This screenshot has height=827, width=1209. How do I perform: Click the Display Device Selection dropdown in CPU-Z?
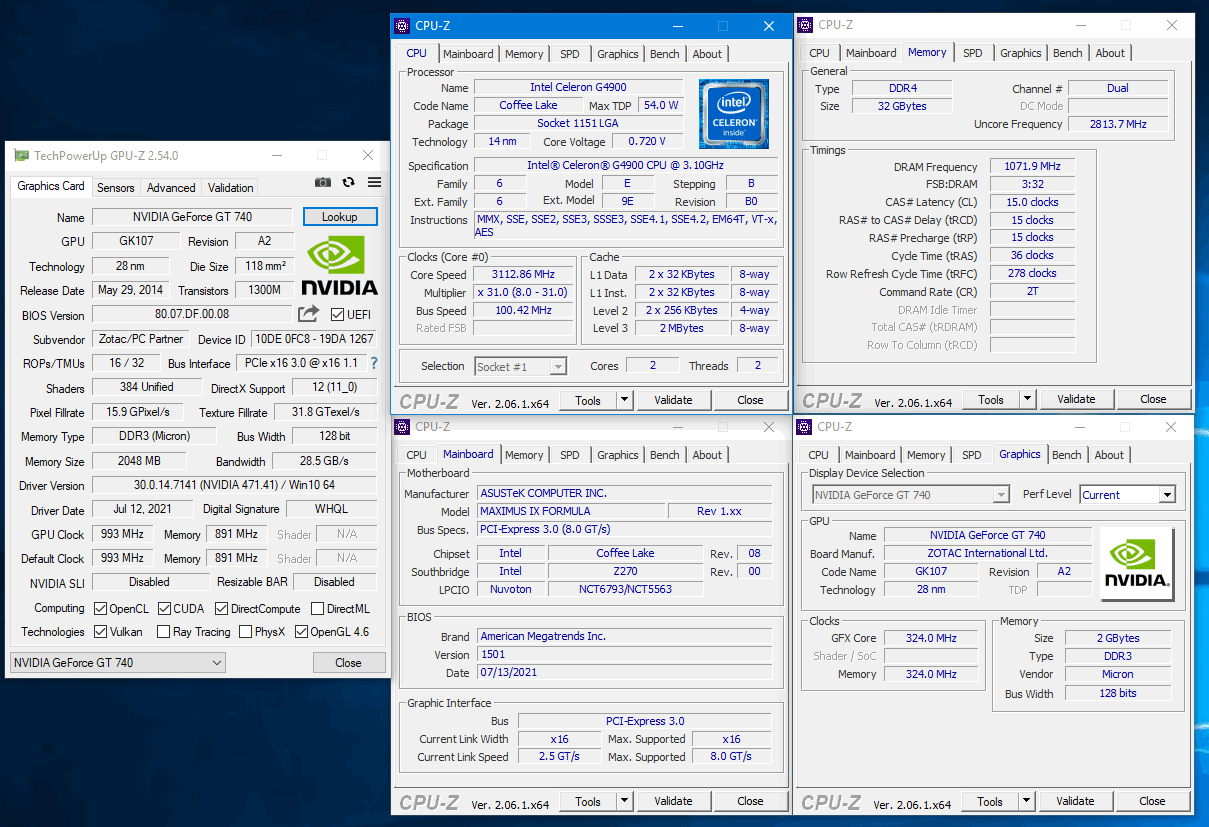911,495
